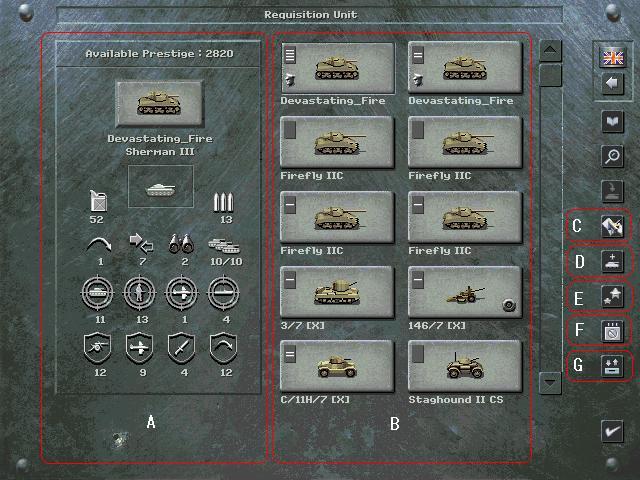
Task: Click the two-arrows movement icon
Action: coord(141,243)
